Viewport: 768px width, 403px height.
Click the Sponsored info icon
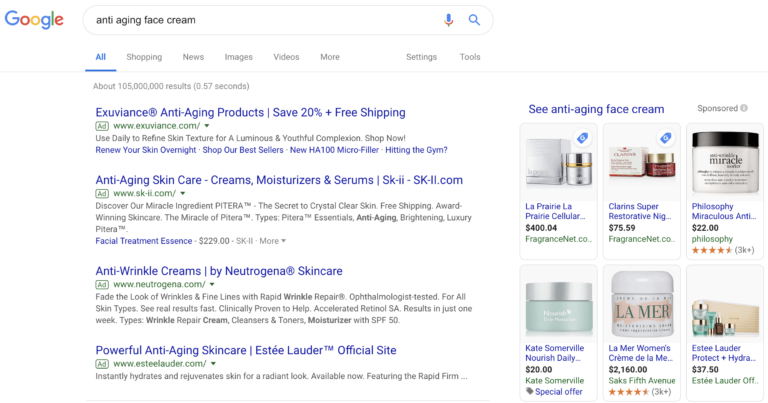[744, 108]
